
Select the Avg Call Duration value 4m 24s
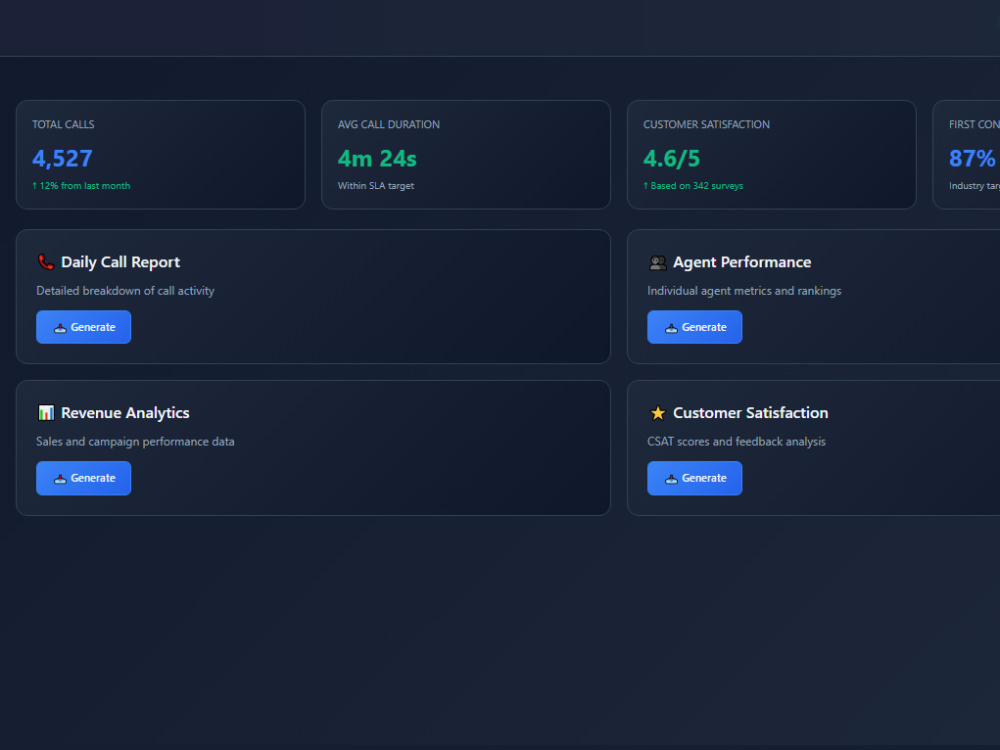pyautogui.click(x=377, y=158)
